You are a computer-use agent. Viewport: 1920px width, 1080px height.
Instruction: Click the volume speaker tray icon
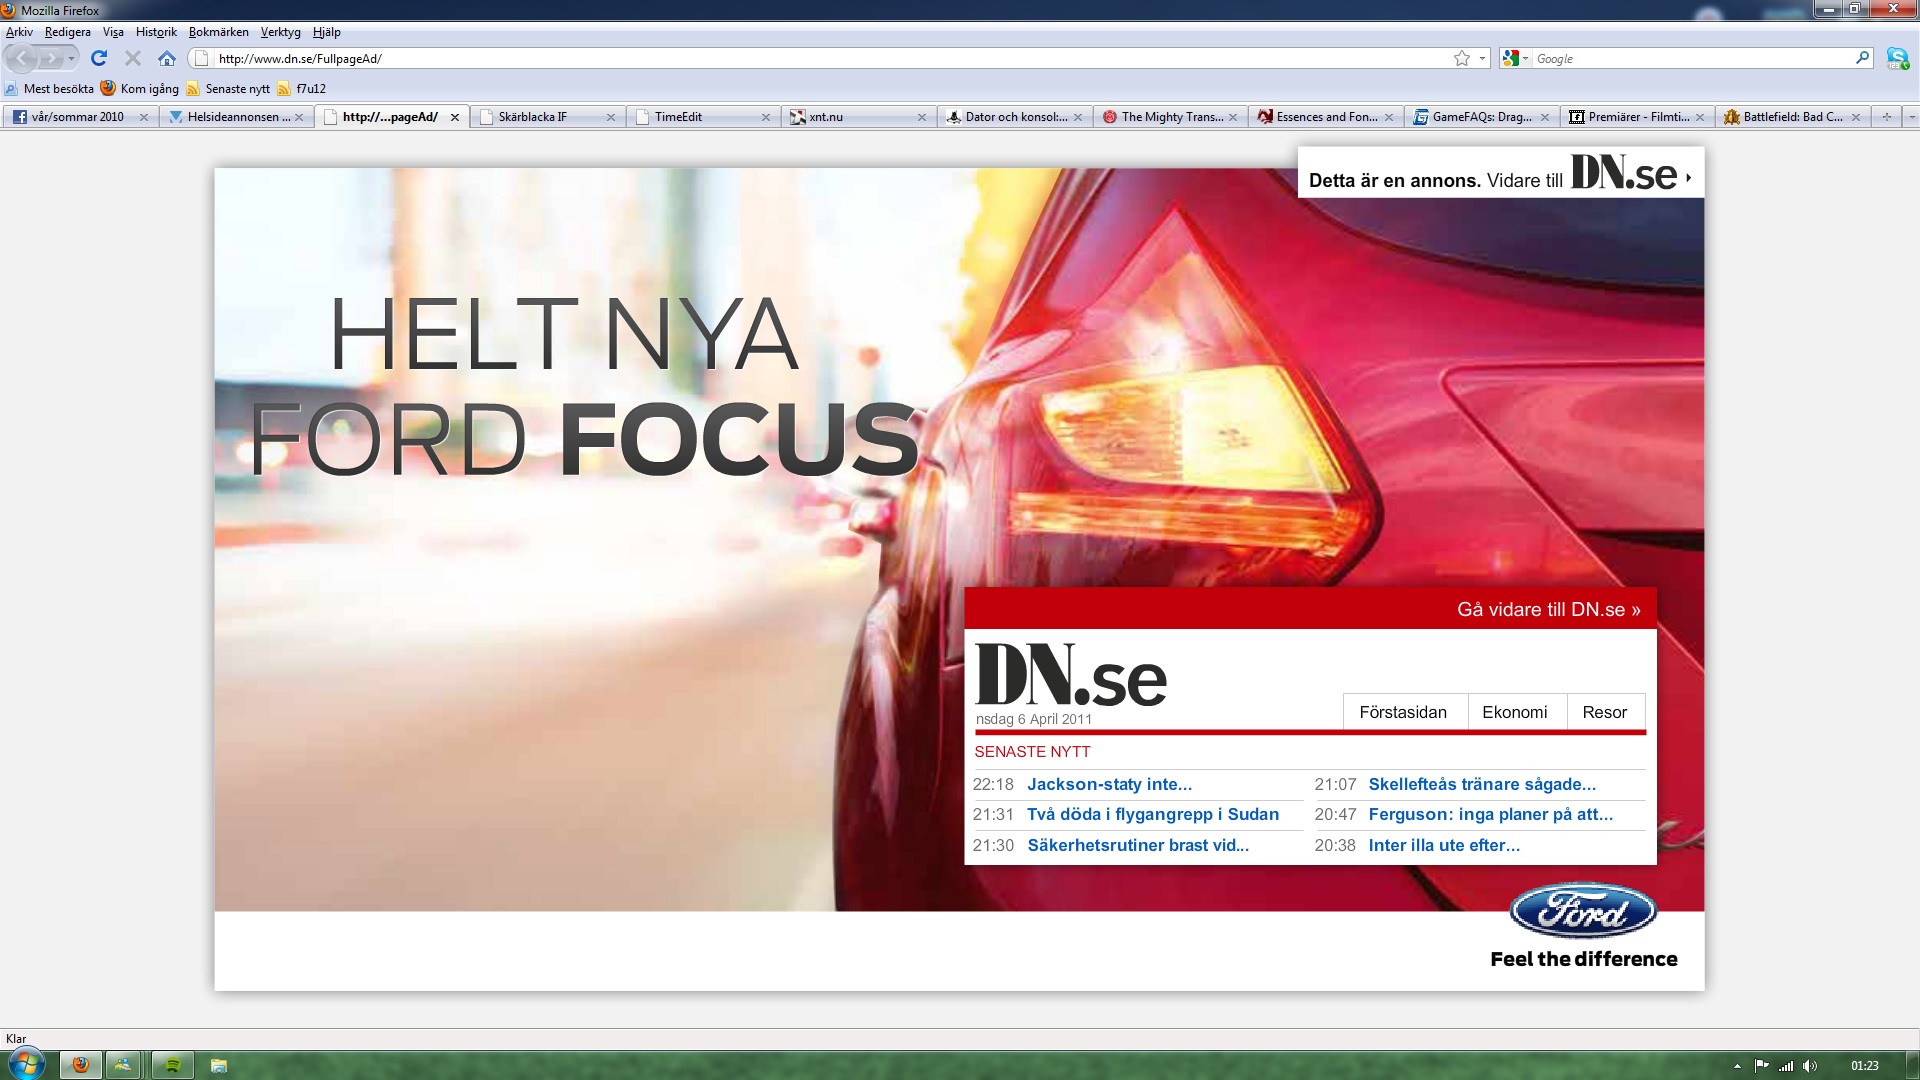[x=1810, y=1066]
